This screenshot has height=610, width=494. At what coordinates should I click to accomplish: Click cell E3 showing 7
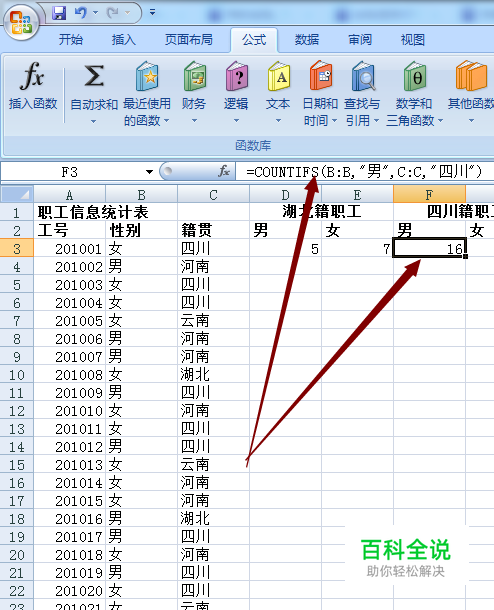[357, 249]
